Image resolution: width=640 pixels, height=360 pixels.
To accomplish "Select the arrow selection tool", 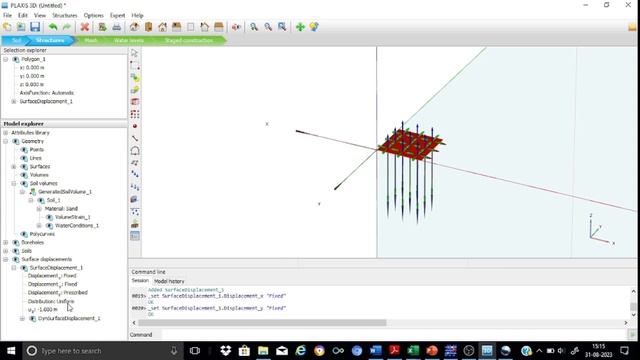I will [135, 53].
